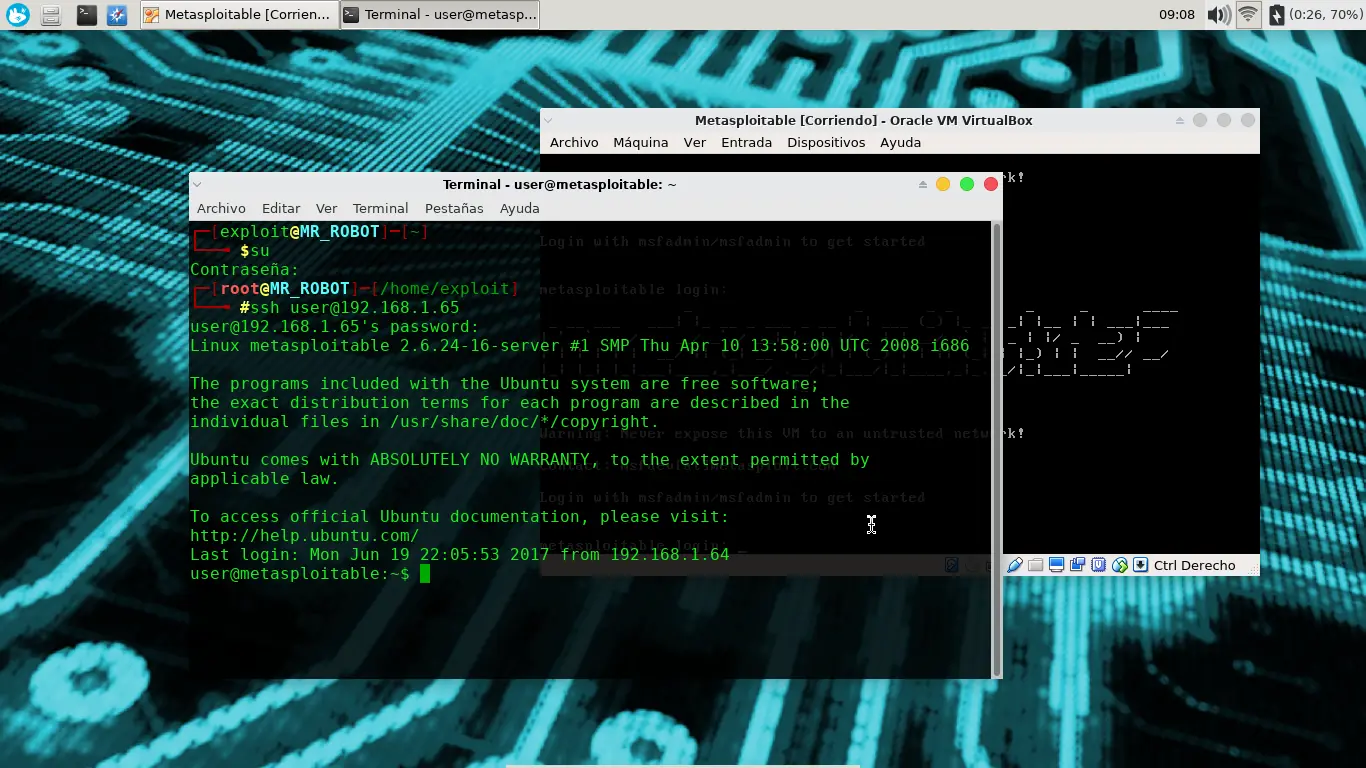Open the window menu arrow on the Terminal title bar
This screenshot has width=1366, height=768.
pos(197,185)
